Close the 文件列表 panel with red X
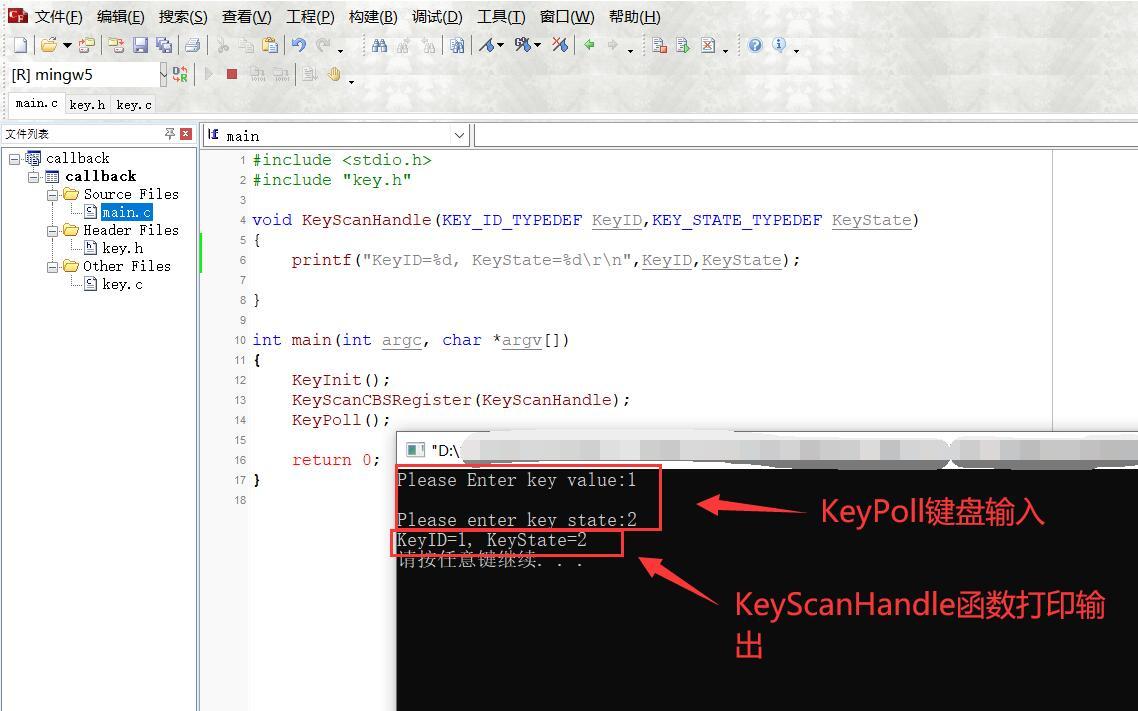 (186, 133)
